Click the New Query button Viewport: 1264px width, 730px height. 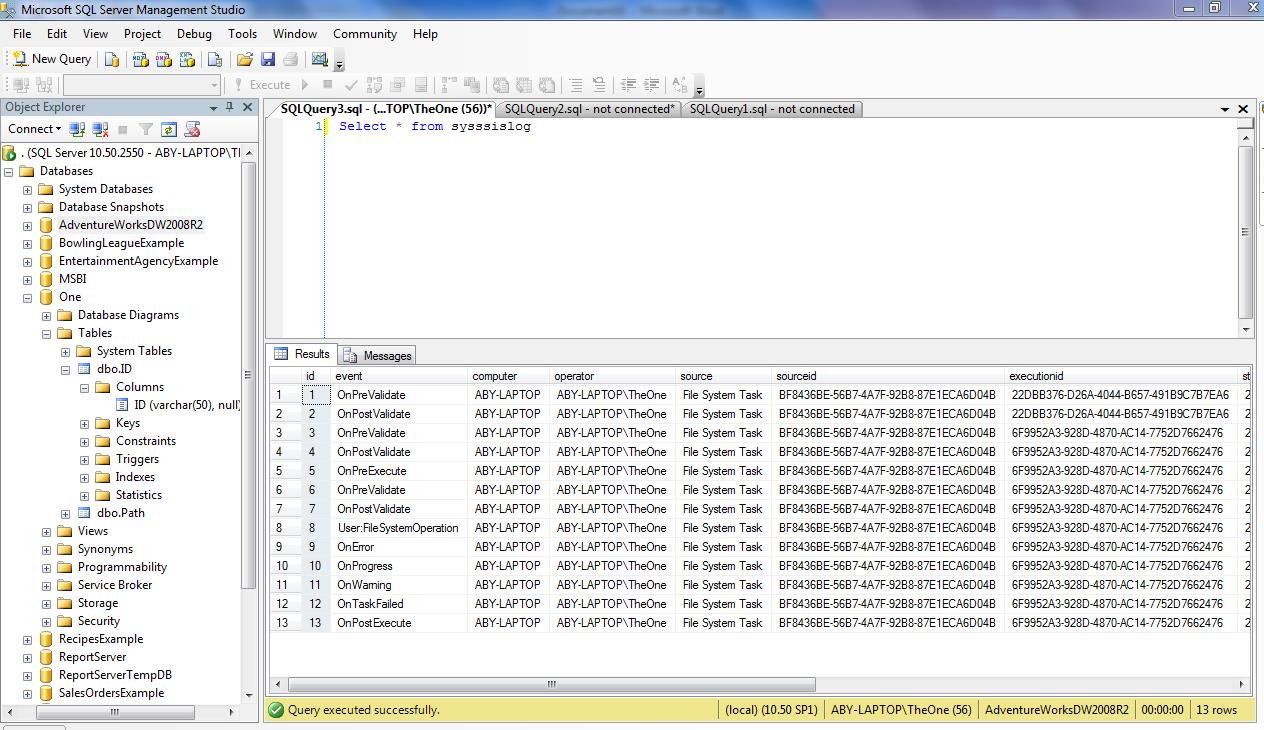52,59
